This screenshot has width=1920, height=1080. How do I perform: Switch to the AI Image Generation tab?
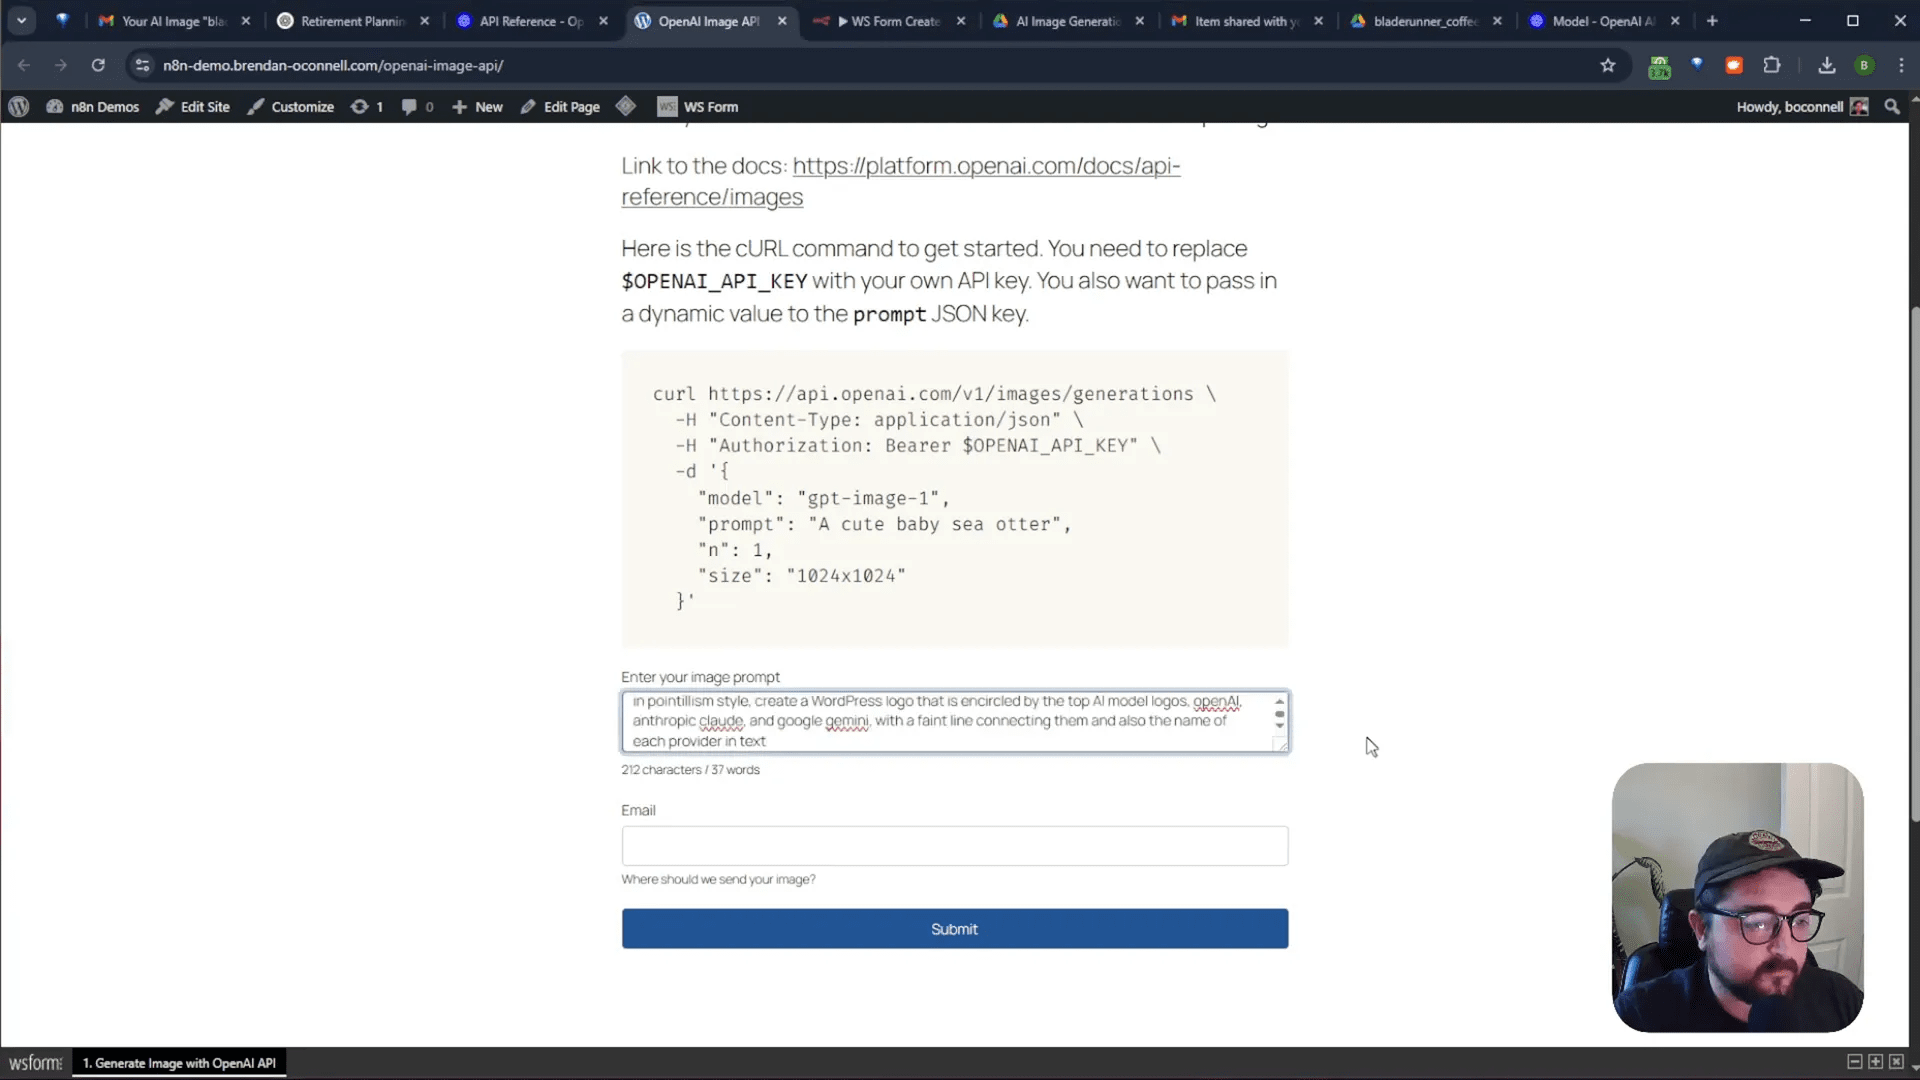tap(1068, 21)
